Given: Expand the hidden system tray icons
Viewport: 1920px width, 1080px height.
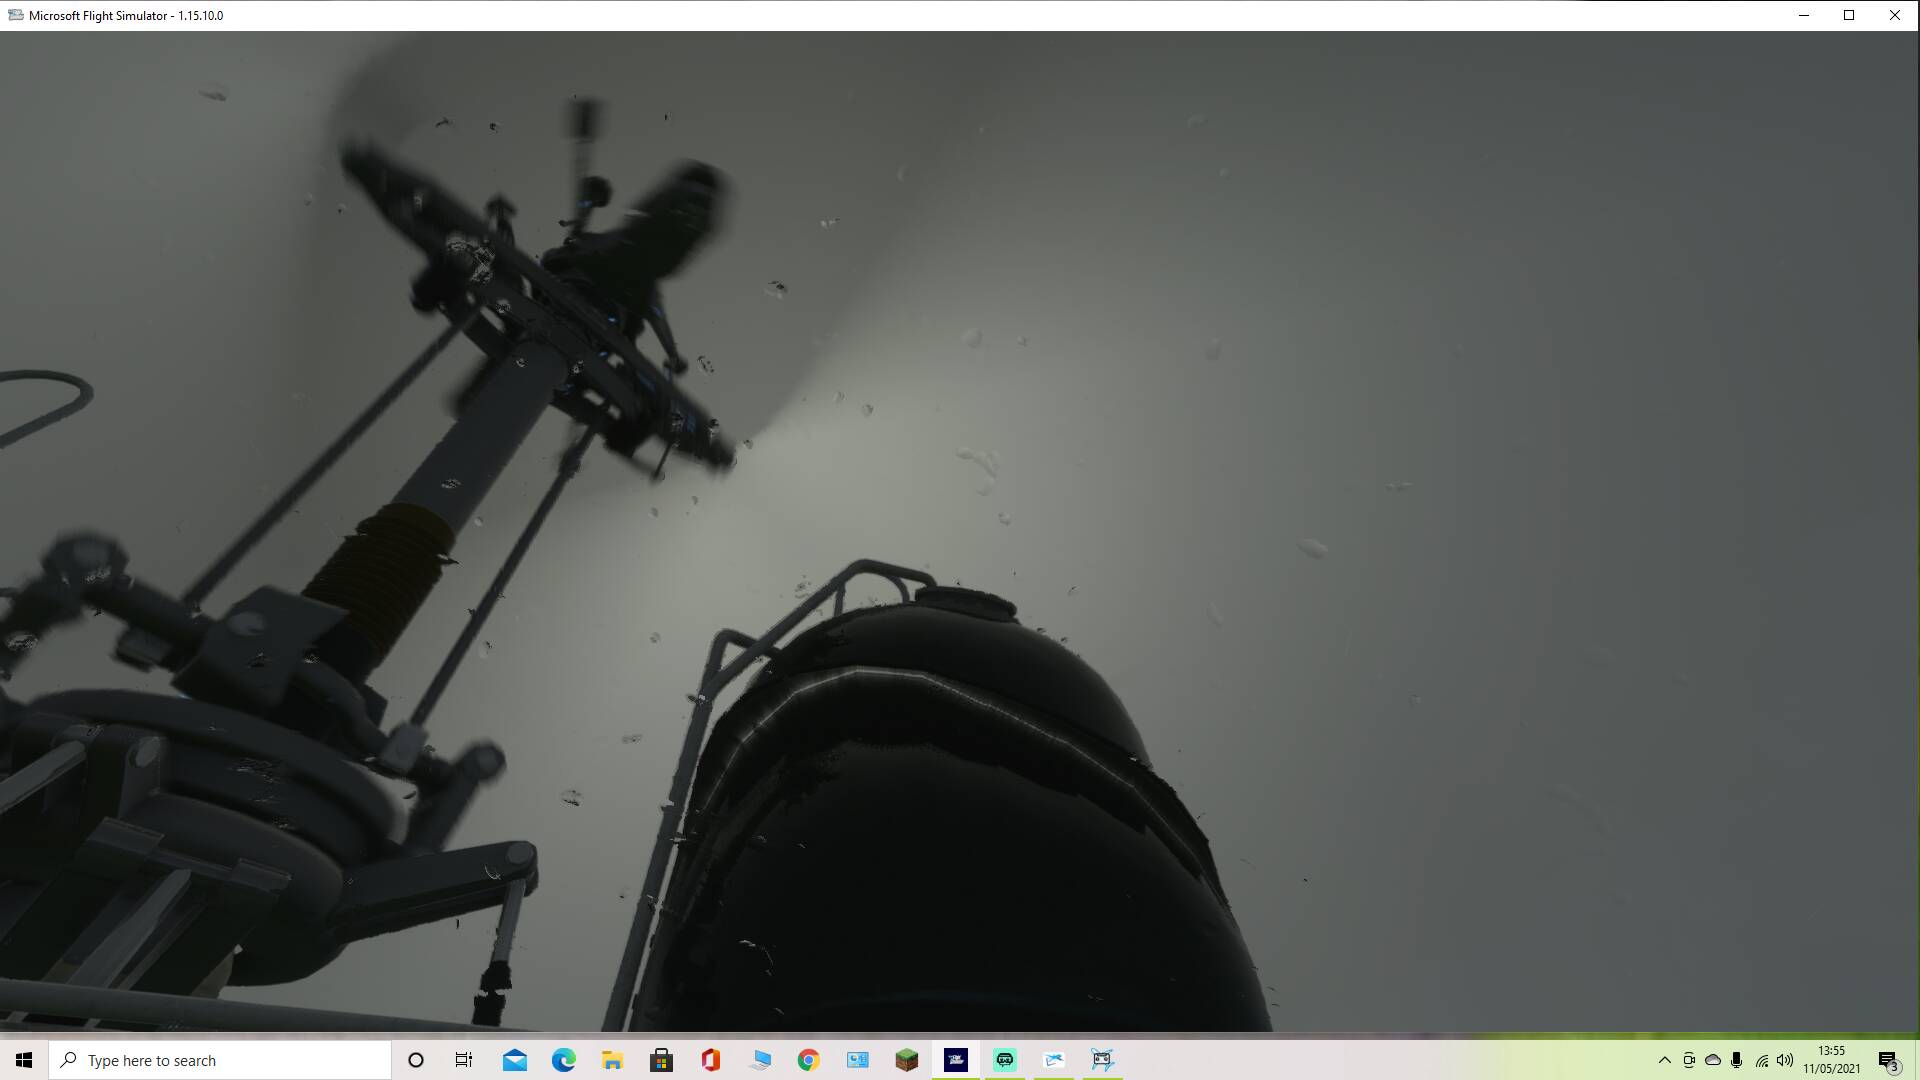Looking at the screenshot, I should coord(1664,1060).
